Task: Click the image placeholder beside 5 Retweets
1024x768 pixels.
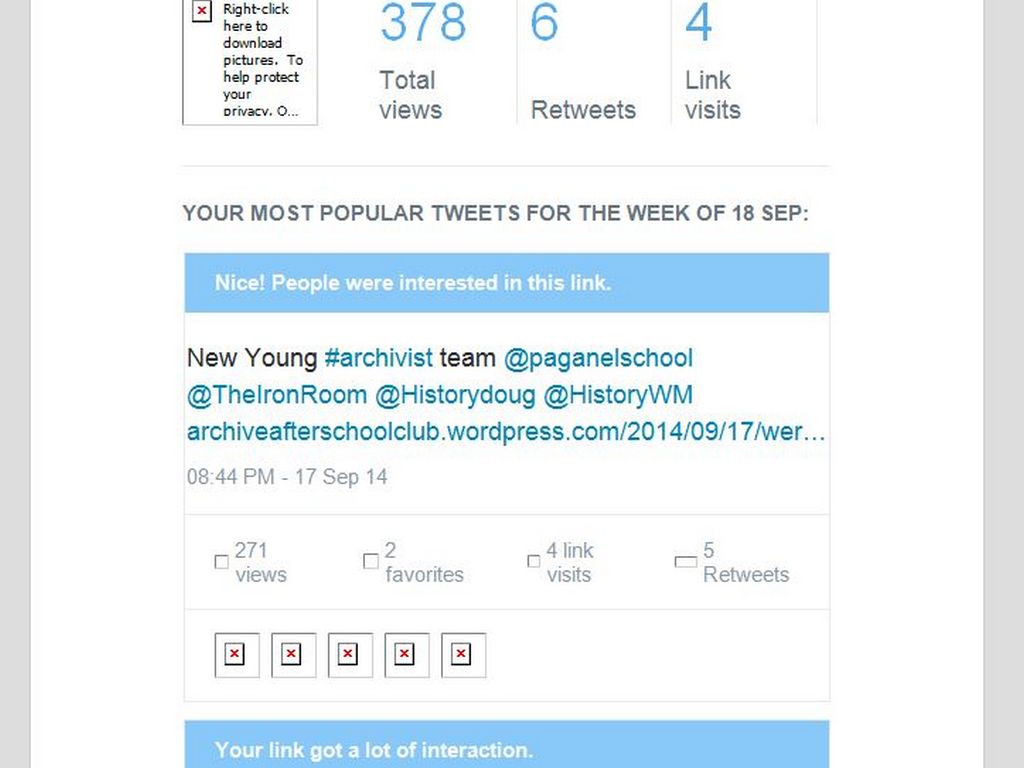Action: click(685, 562)
